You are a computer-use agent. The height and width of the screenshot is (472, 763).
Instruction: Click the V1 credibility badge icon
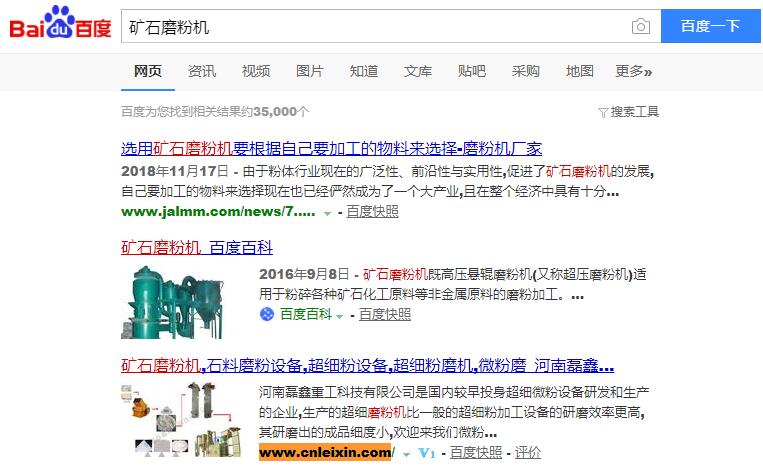(427, 453)
